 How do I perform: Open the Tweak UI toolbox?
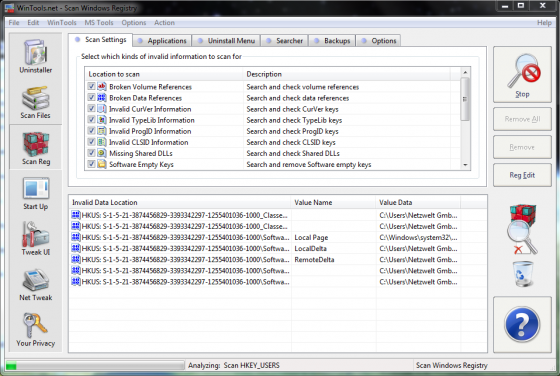[36, 239]
